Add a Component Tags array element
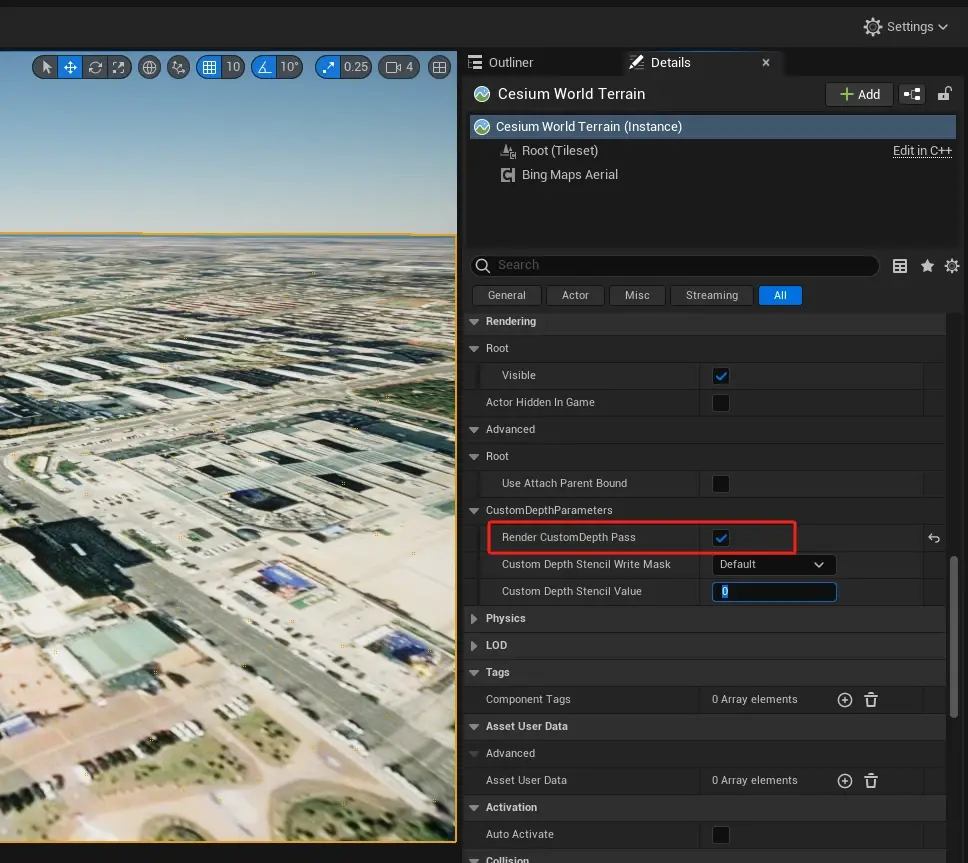This screenshot has height=863, width=968. (845, 699)
